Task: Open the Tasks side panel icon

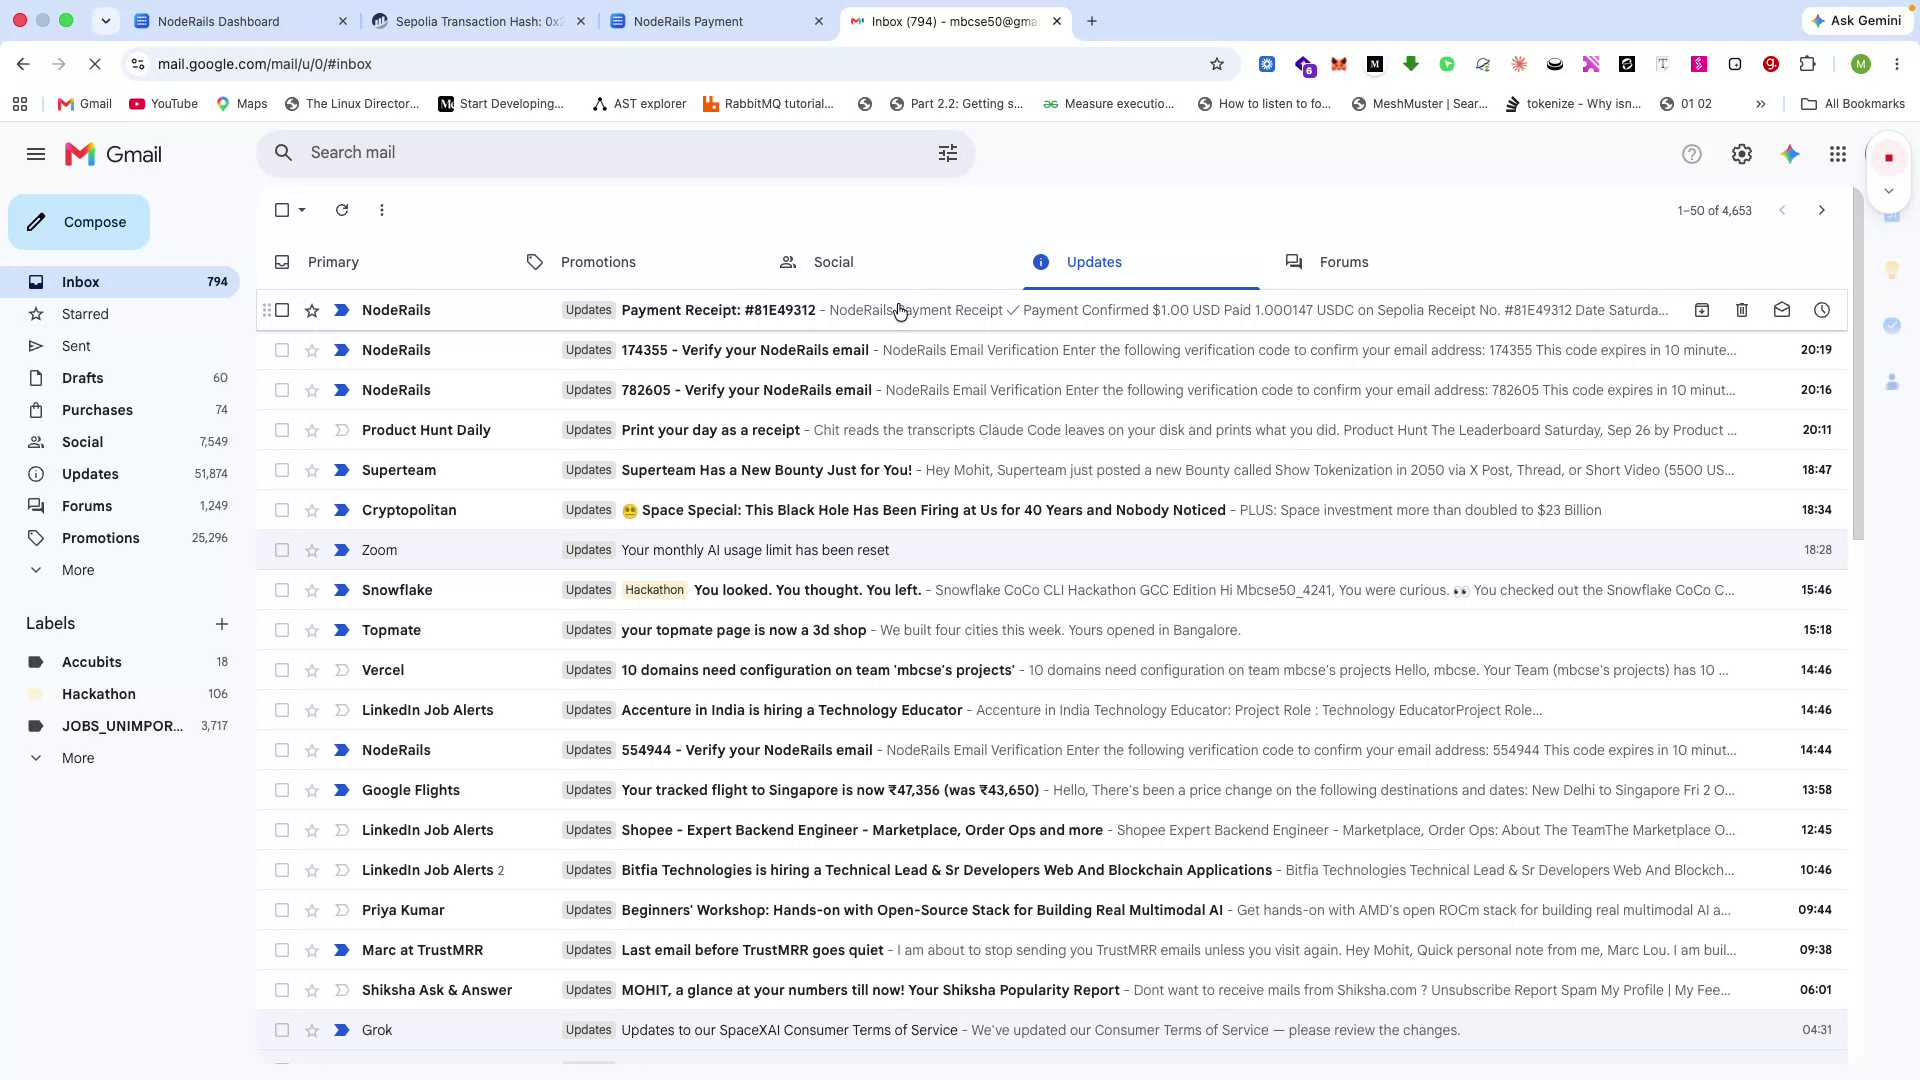Action: click(x=1891, y=326)
